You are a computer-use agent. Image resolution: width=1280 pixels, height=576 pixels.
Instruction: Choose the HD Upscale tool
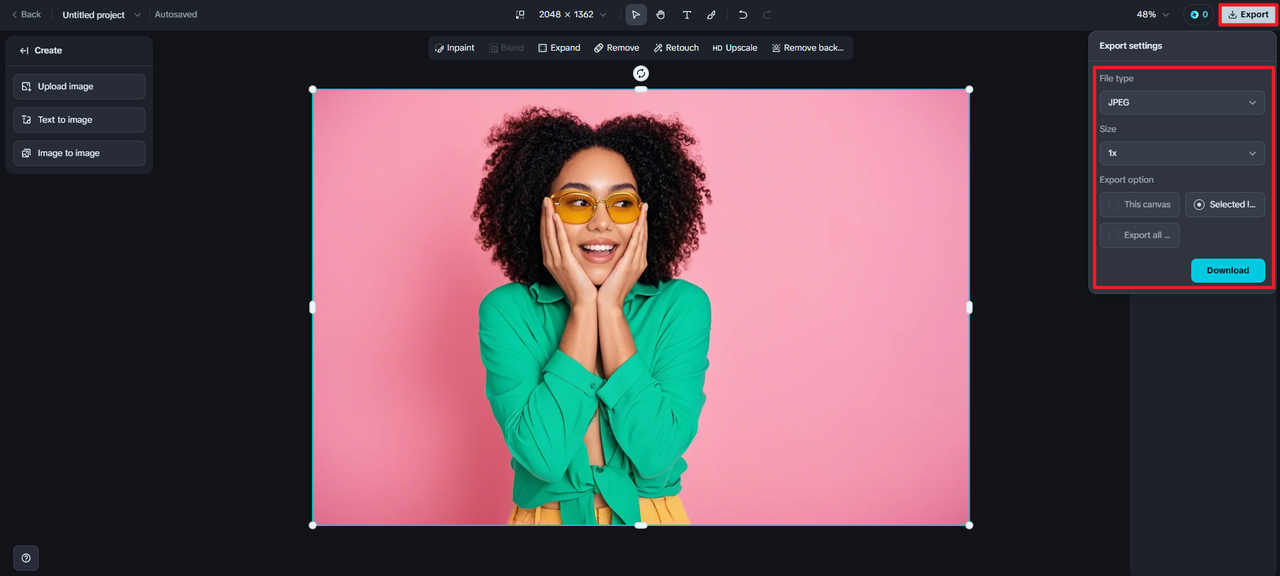(x=735, y=48)
